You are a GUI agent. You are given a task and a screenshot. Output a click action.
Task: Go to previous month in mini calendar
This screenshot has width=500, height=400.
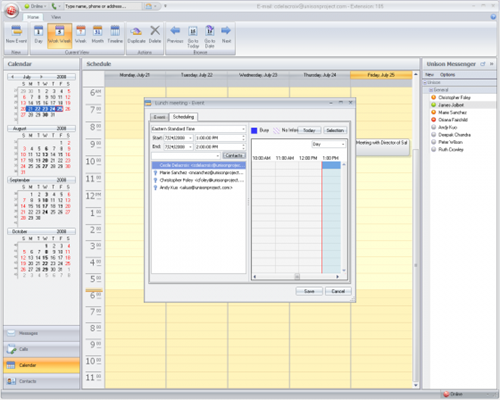pos(12,77)
